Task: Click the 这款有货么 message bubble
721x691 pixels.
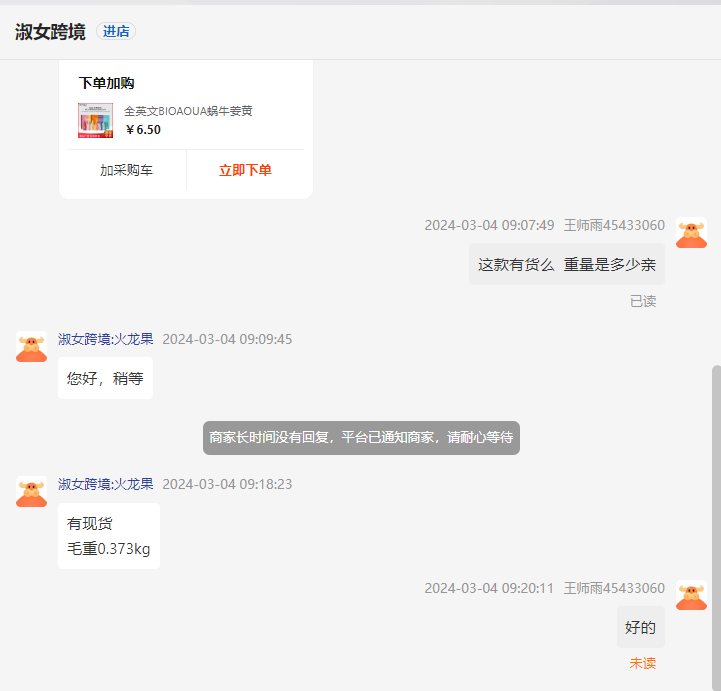Action: click(x=566, y=265)
